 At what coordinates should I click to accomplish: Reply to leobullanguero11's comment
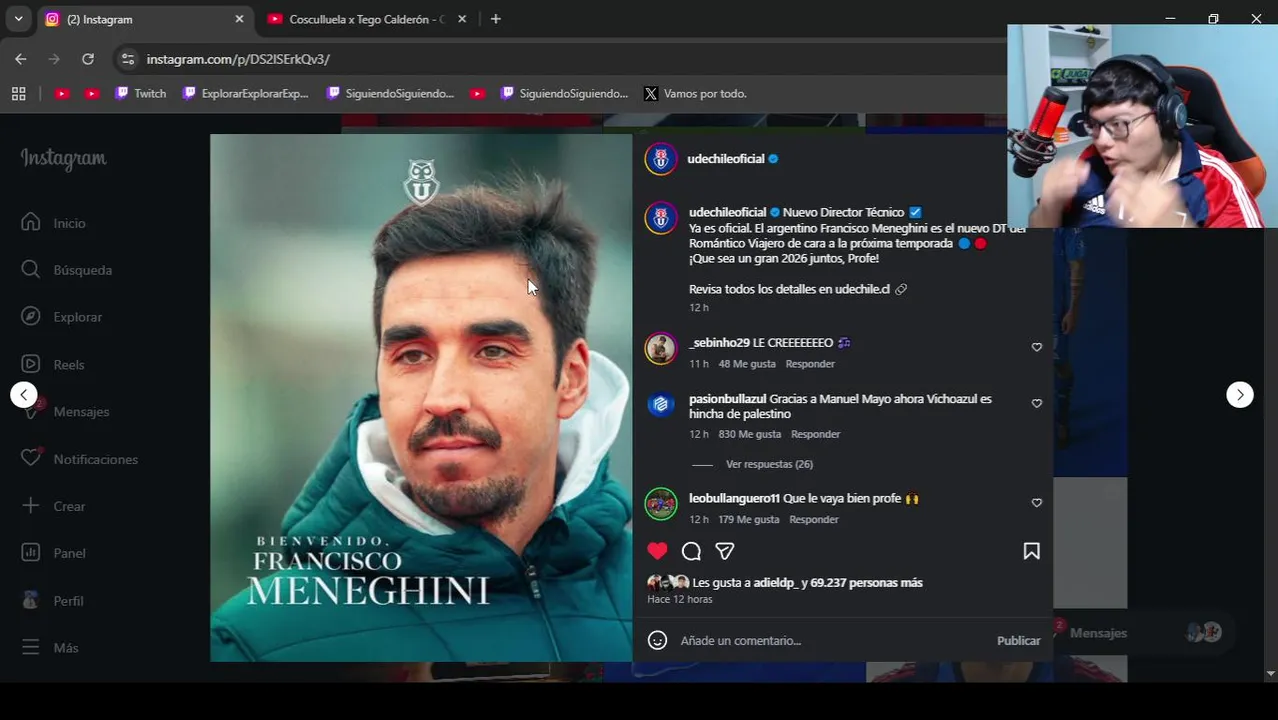click(x=814, y=519)
